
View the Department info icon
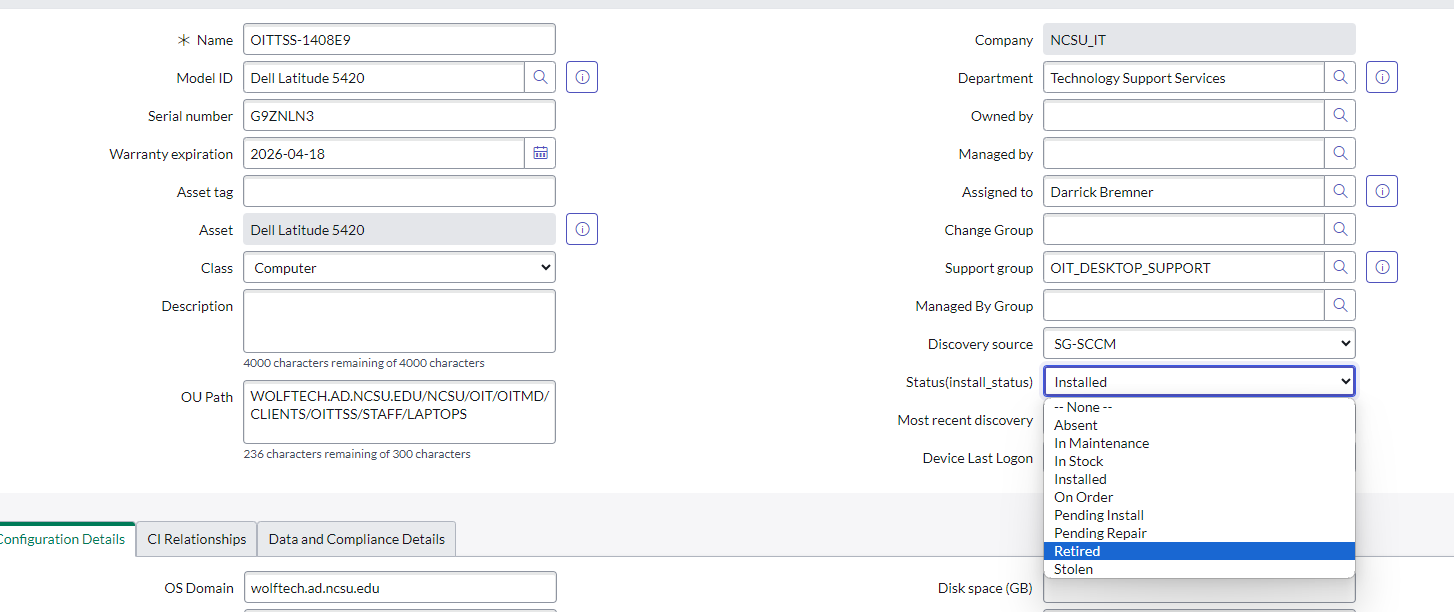[x=1381, y=77]
